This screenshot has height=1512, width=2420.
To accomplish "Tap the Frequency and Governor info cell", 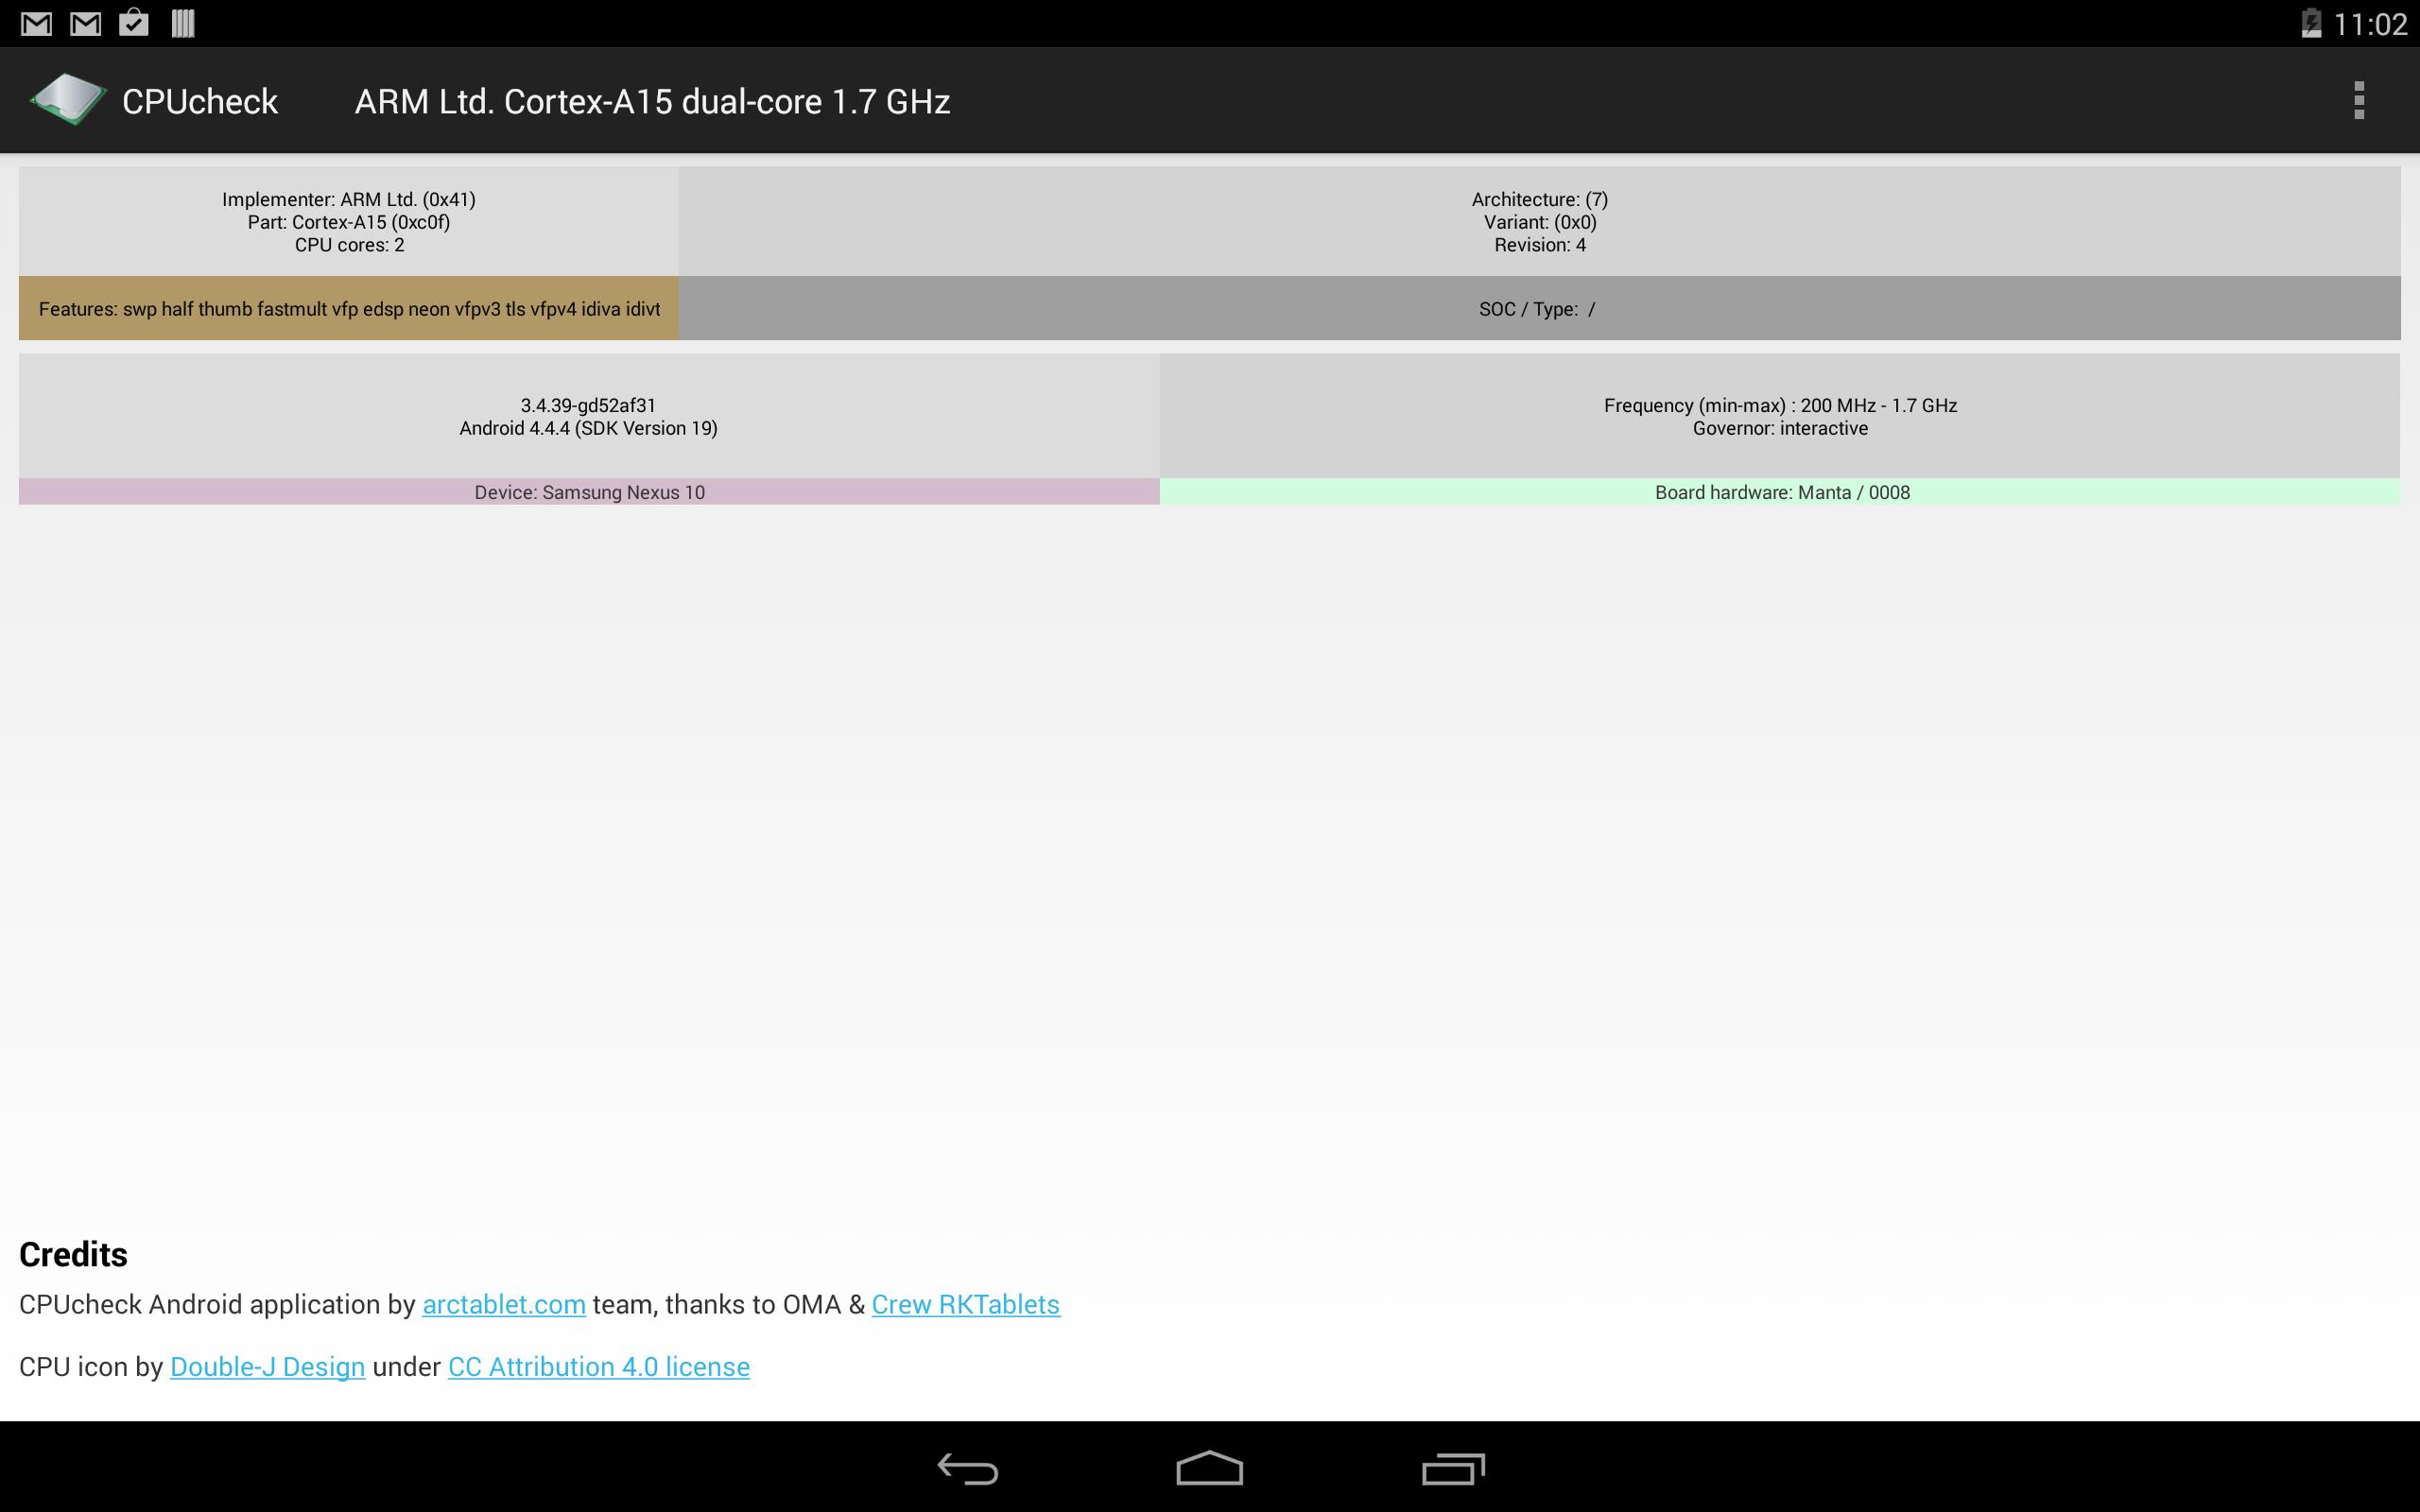I will [x=1780, y=416].
